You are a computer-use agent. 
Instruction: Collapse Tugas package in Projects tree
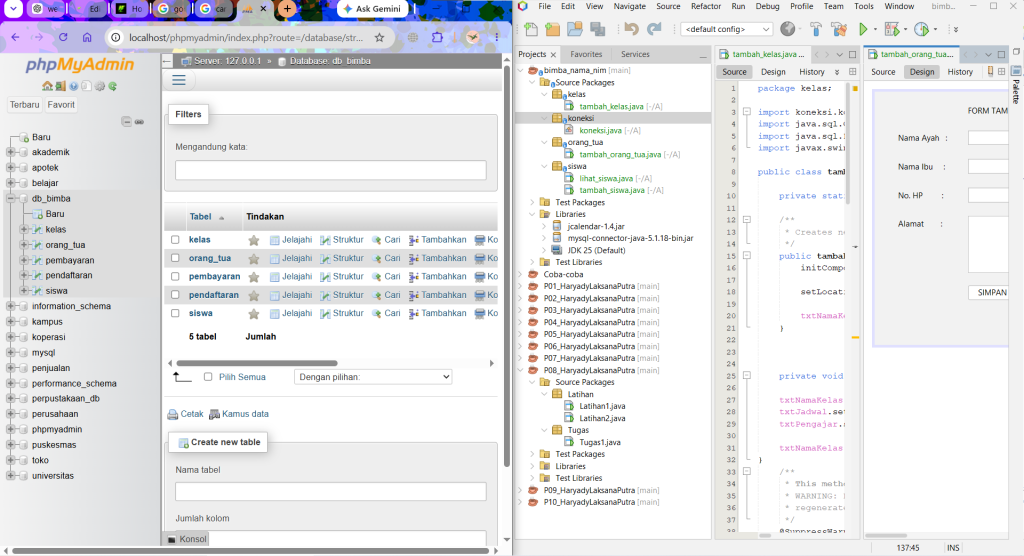click(x=544, y=430)
